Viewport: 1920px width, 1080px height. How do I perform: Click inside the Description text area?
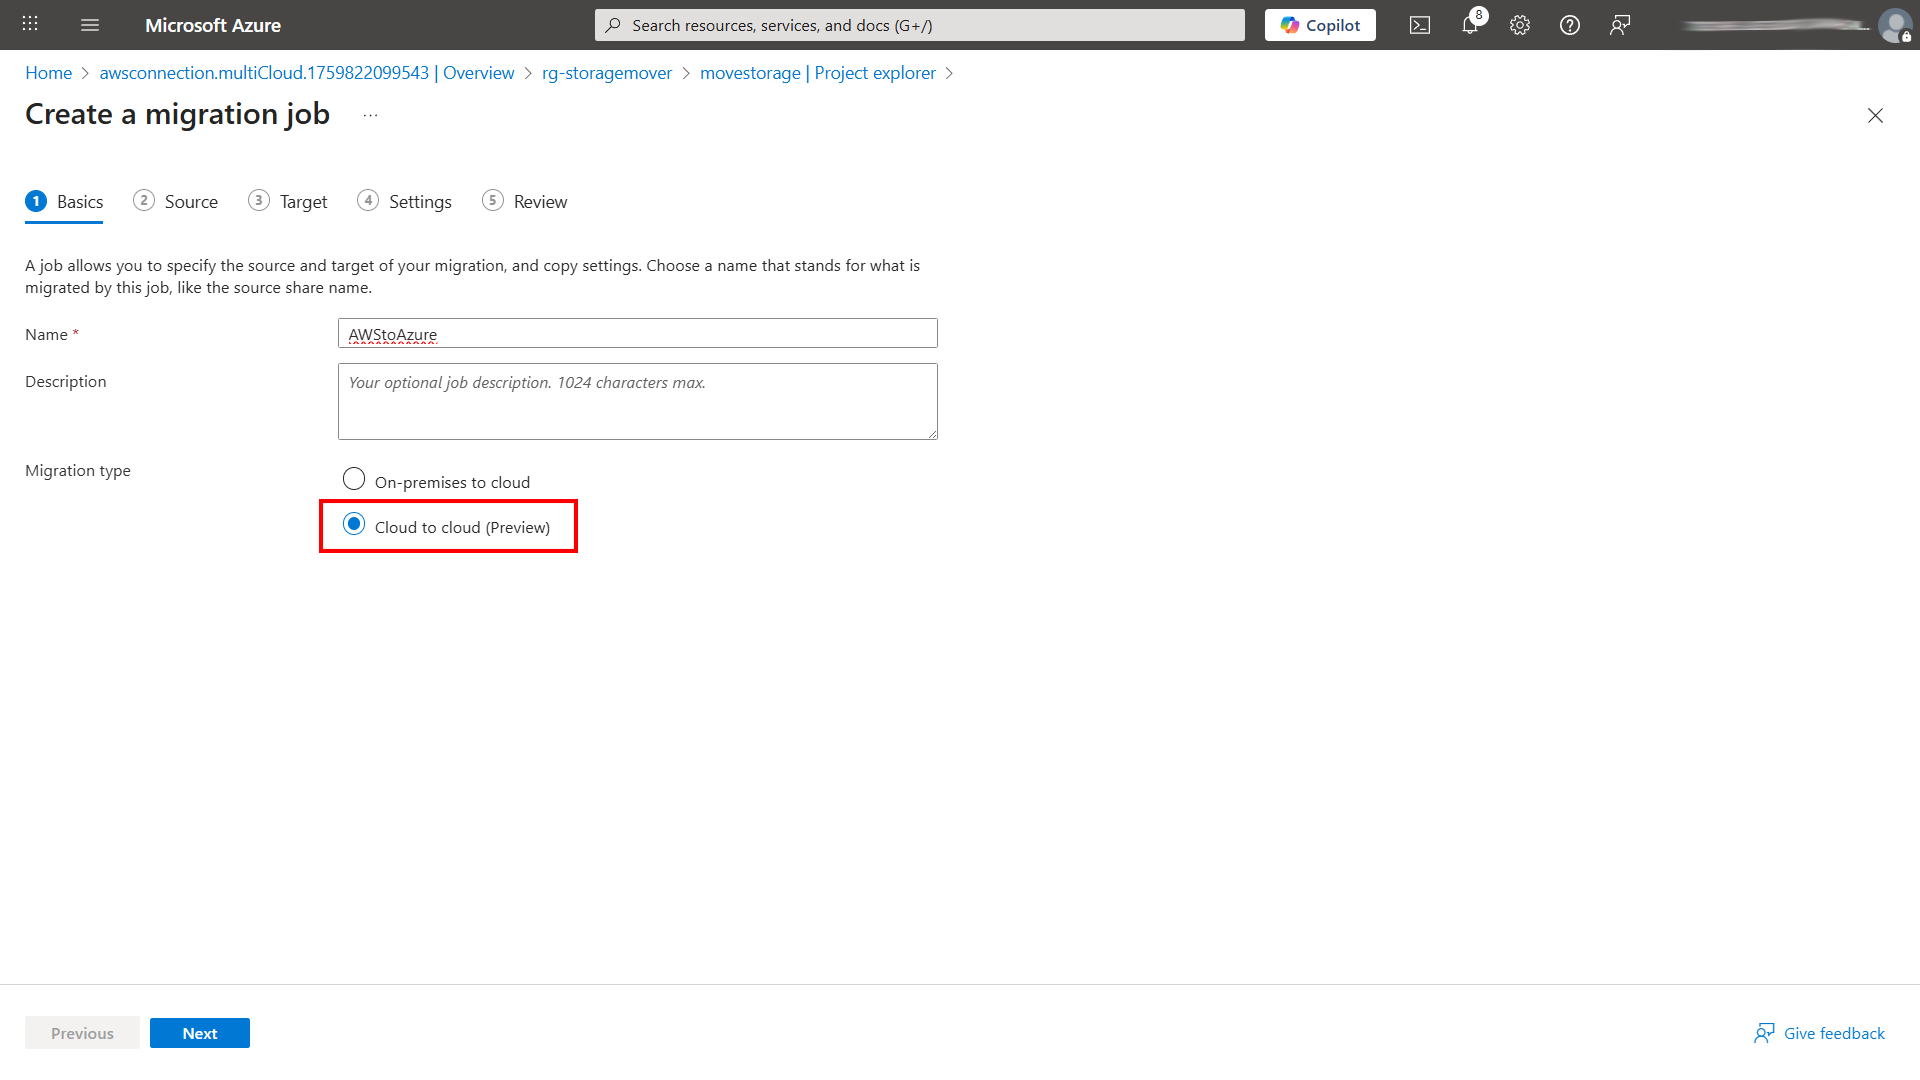(637, 401)
